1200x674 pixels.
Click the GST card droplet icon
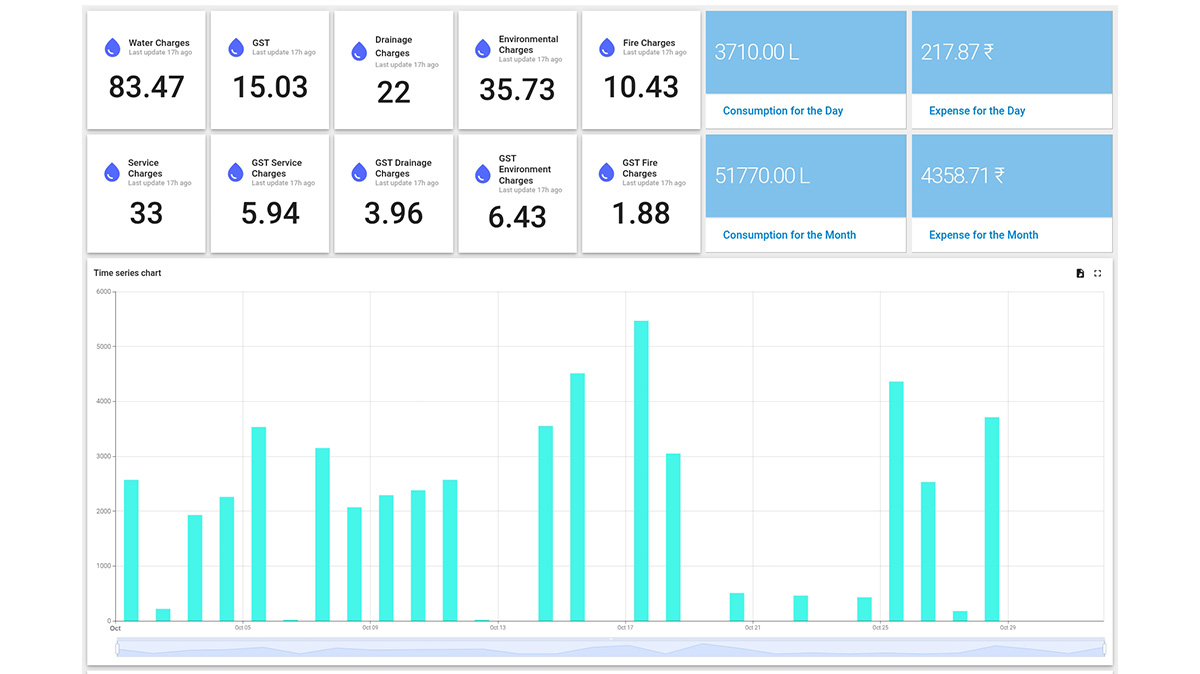[x=236, y=46]
